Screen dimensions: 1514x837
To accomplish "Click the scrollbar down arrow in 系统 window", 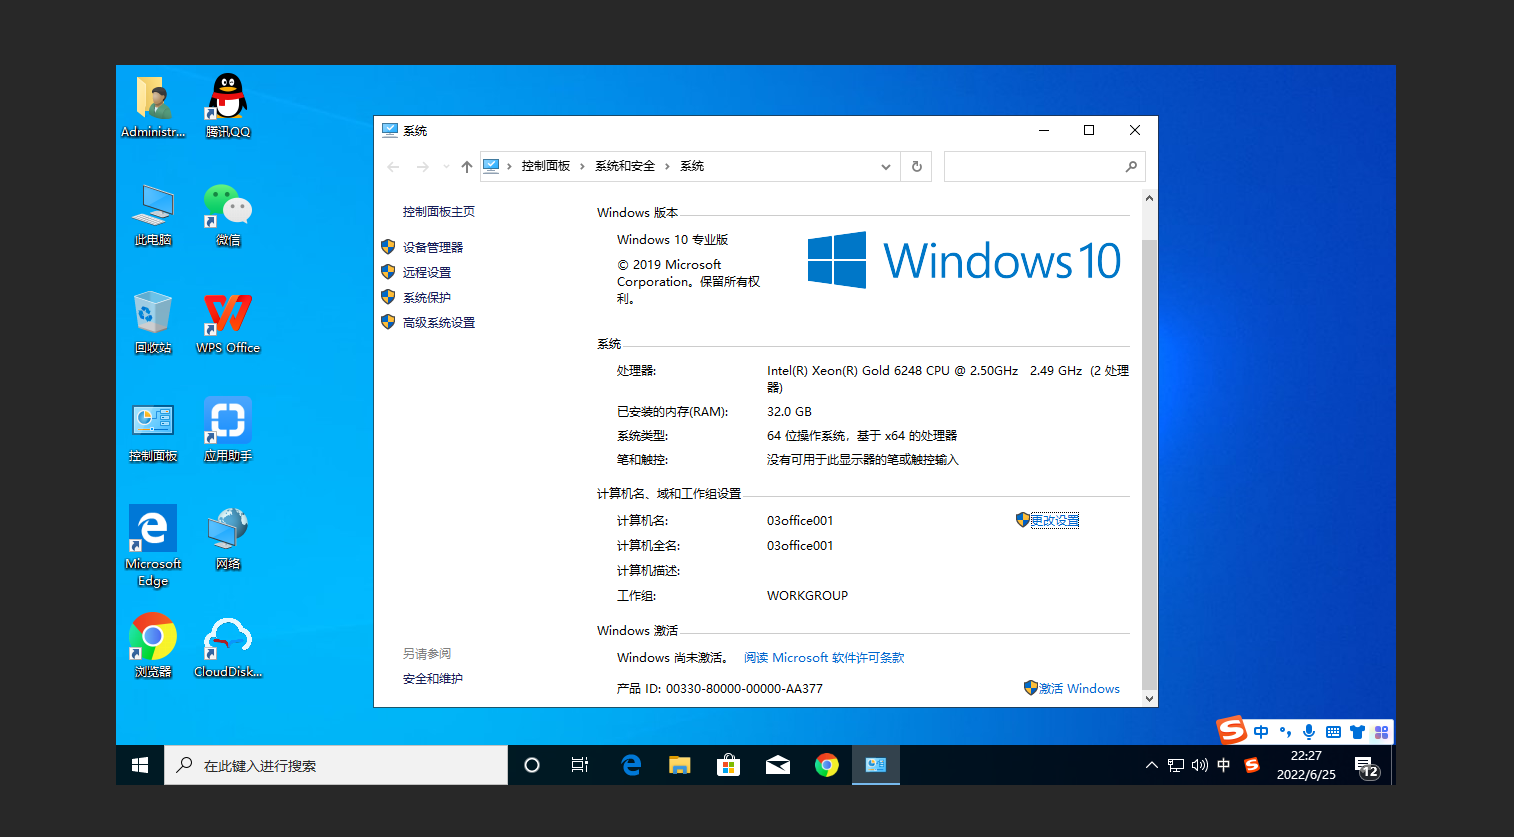I will (1149, 699).
